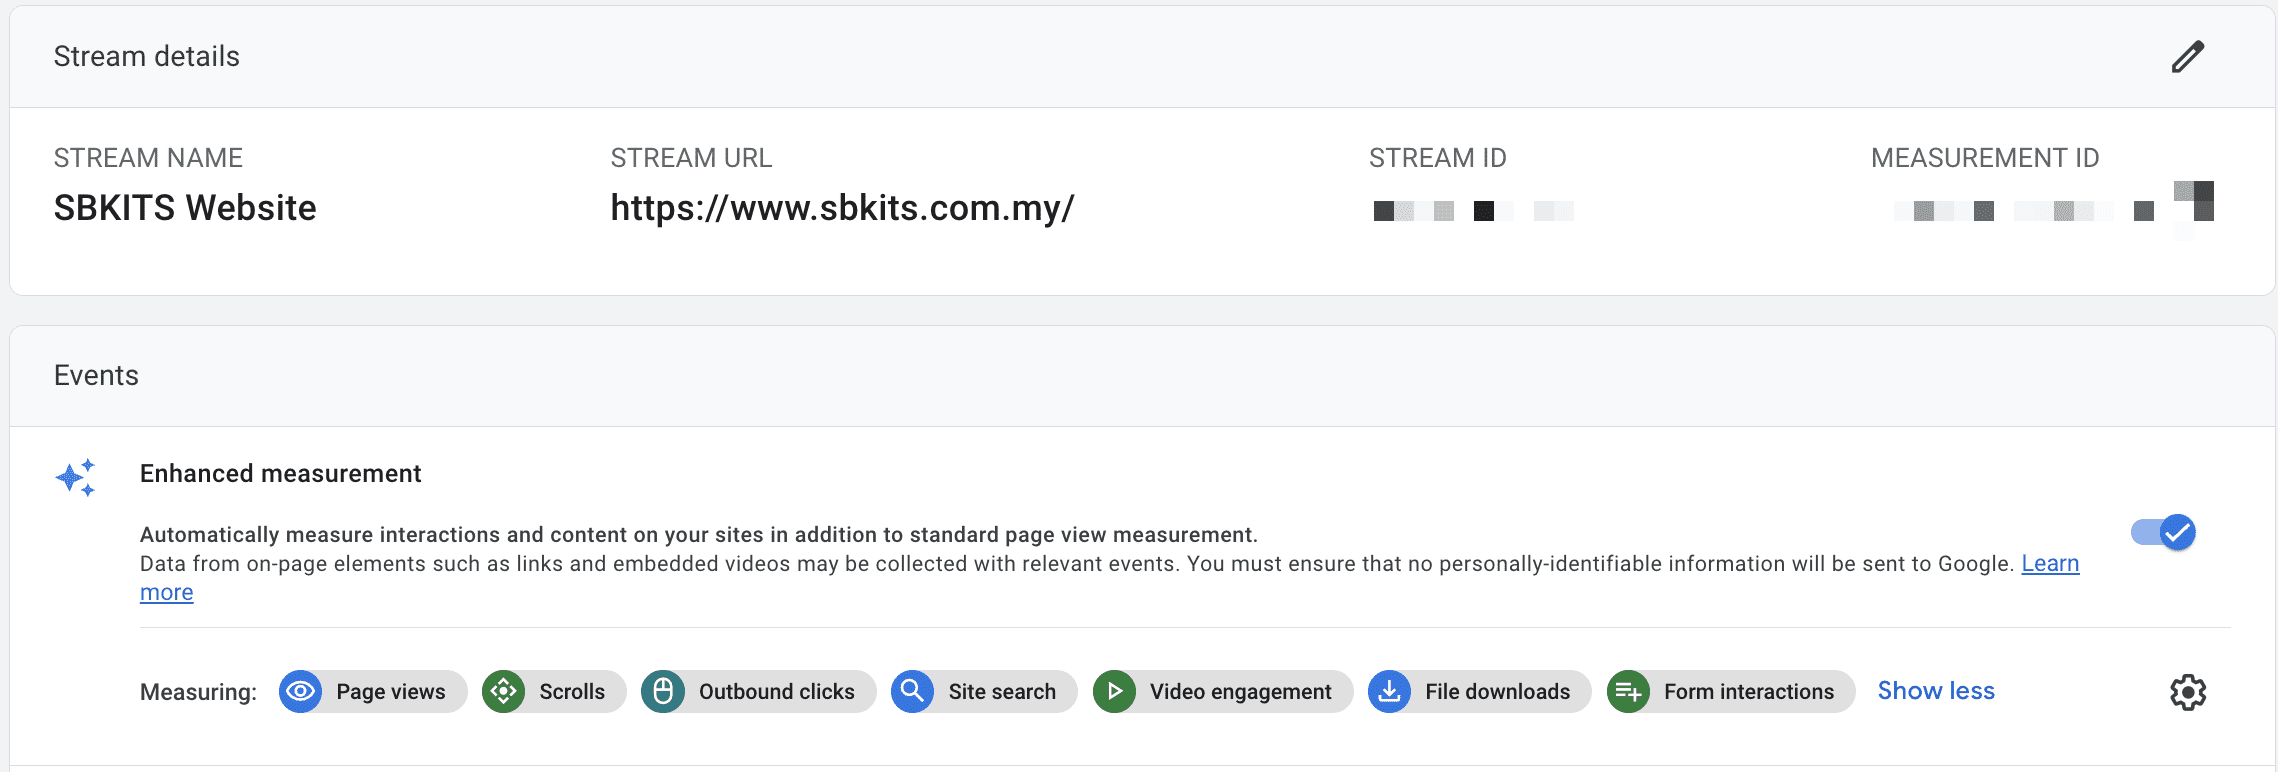Click the Video engagement play icon
This screenshot has width=2278, height=772.
coord(1114,691)
